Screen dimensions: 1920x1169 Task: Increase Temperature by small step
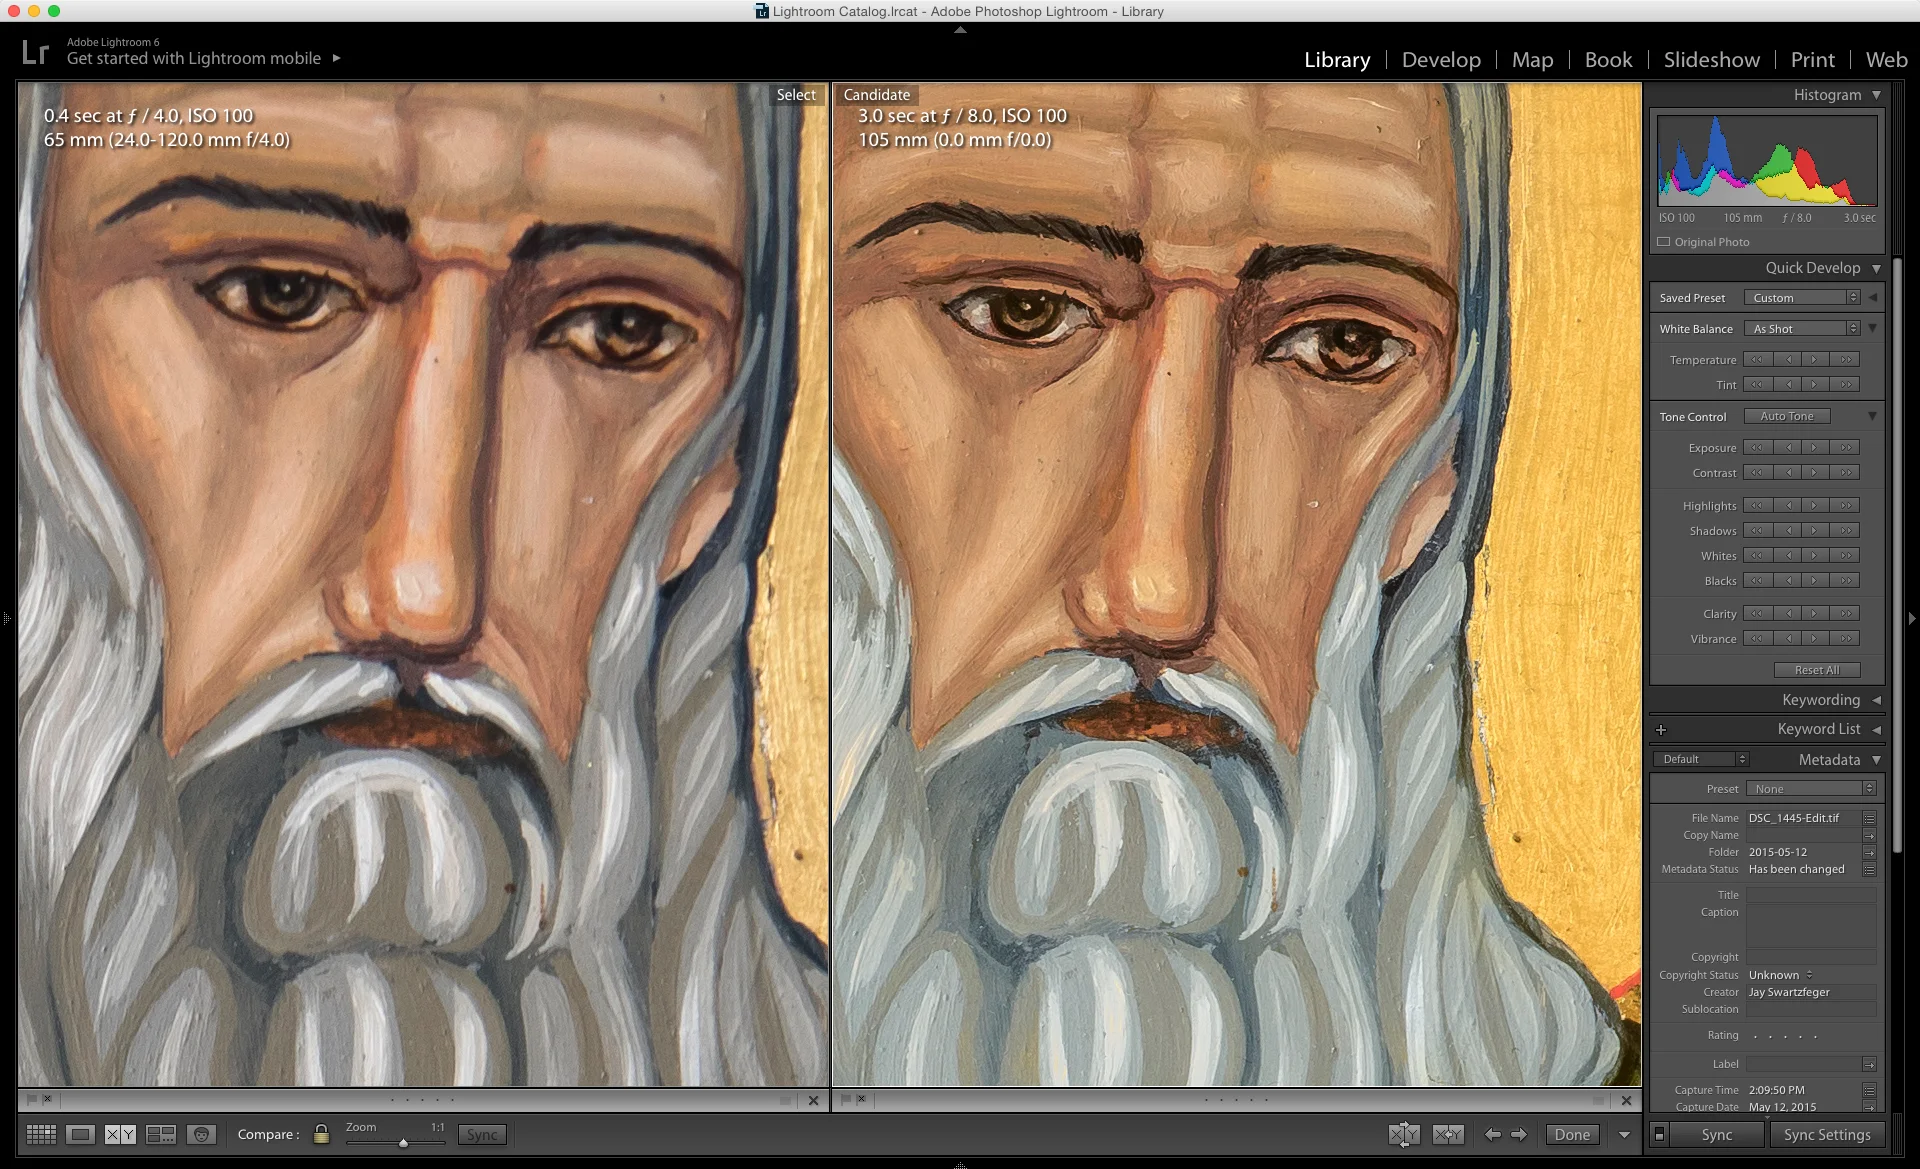pos(1814,359)
